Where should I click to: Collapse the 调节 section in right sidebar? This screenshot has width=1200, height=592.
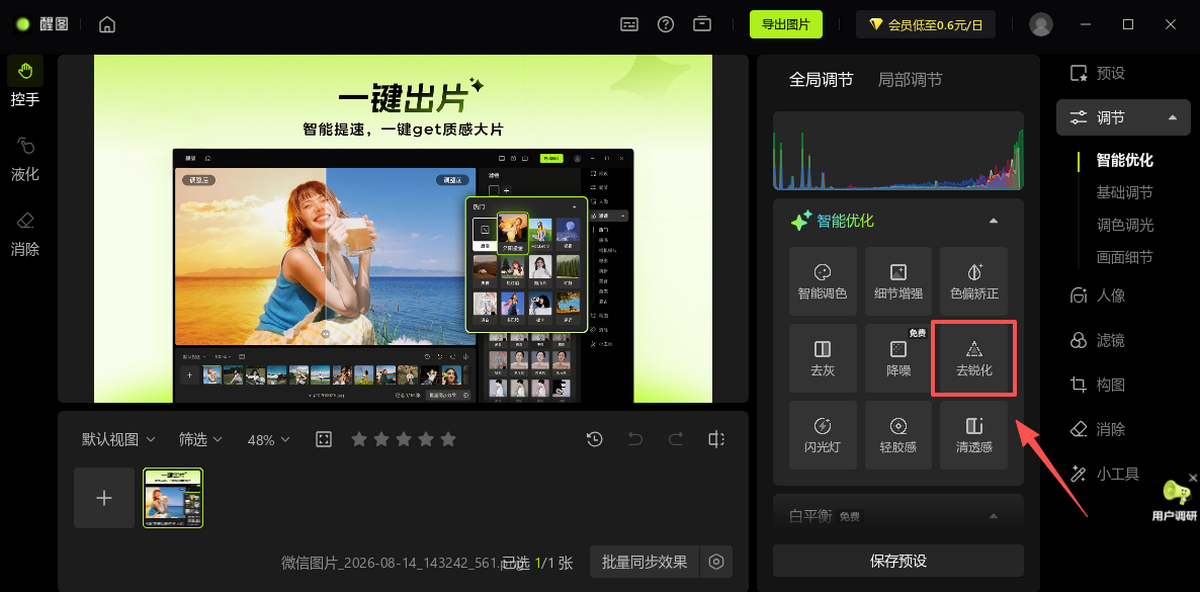(x=1172, y=117)
